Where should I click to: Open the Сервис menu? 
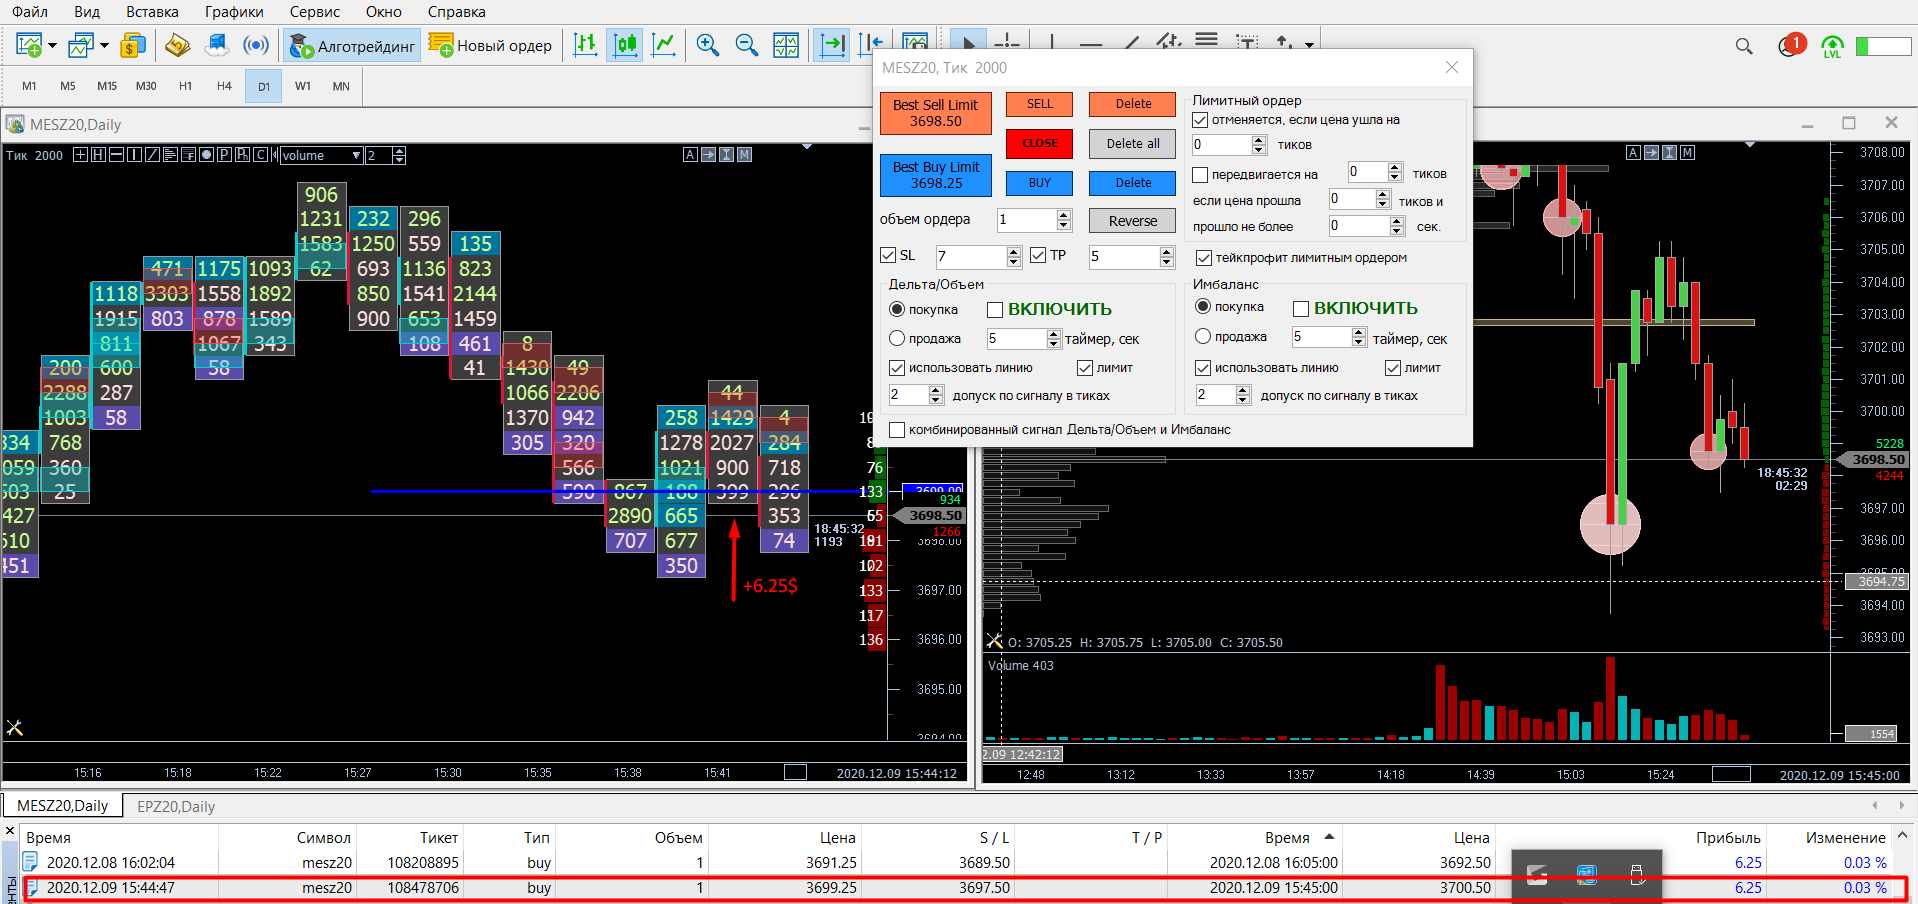click(315, 12)
